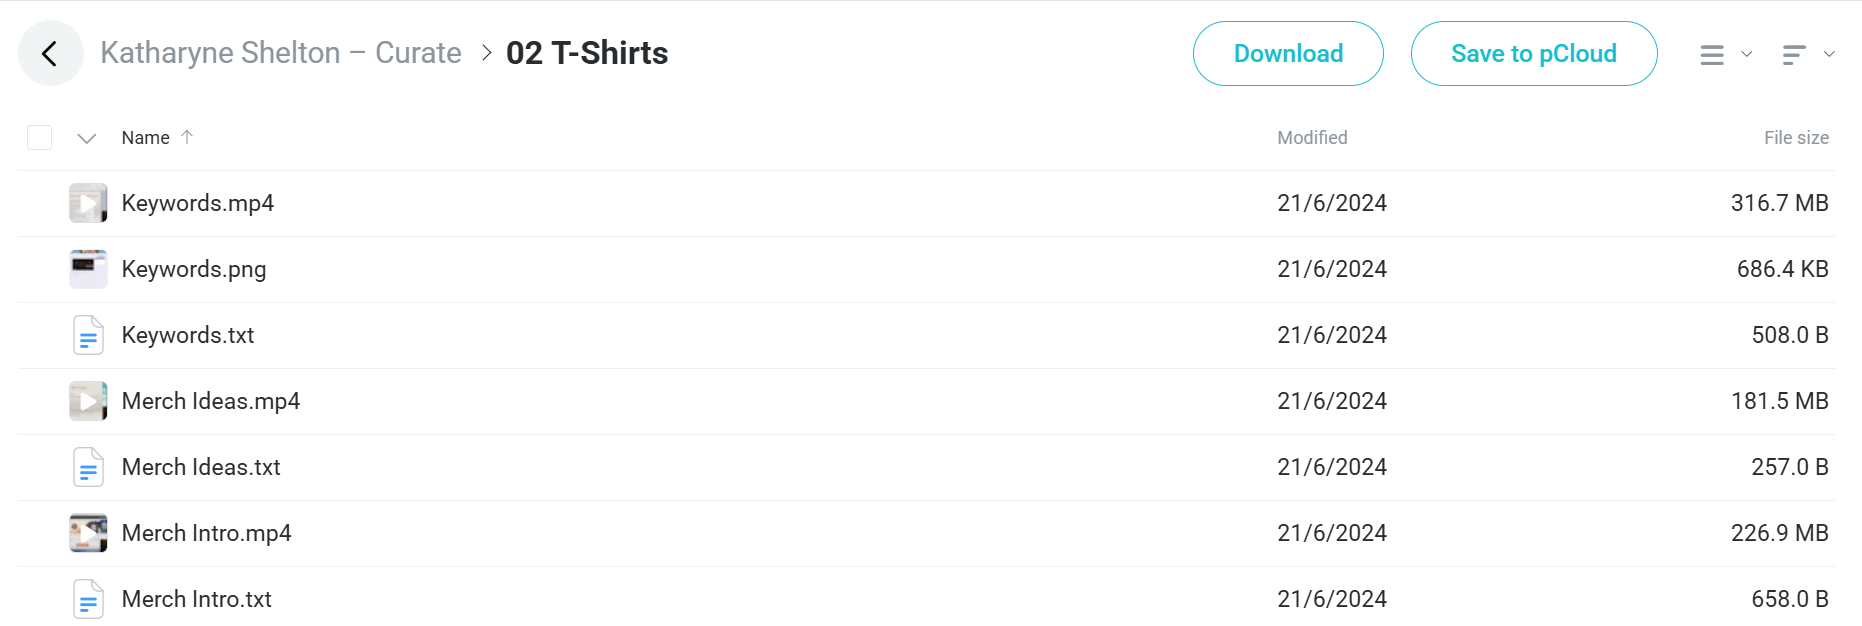
Task: Sort files by File size column
Action: [1796, 138]
